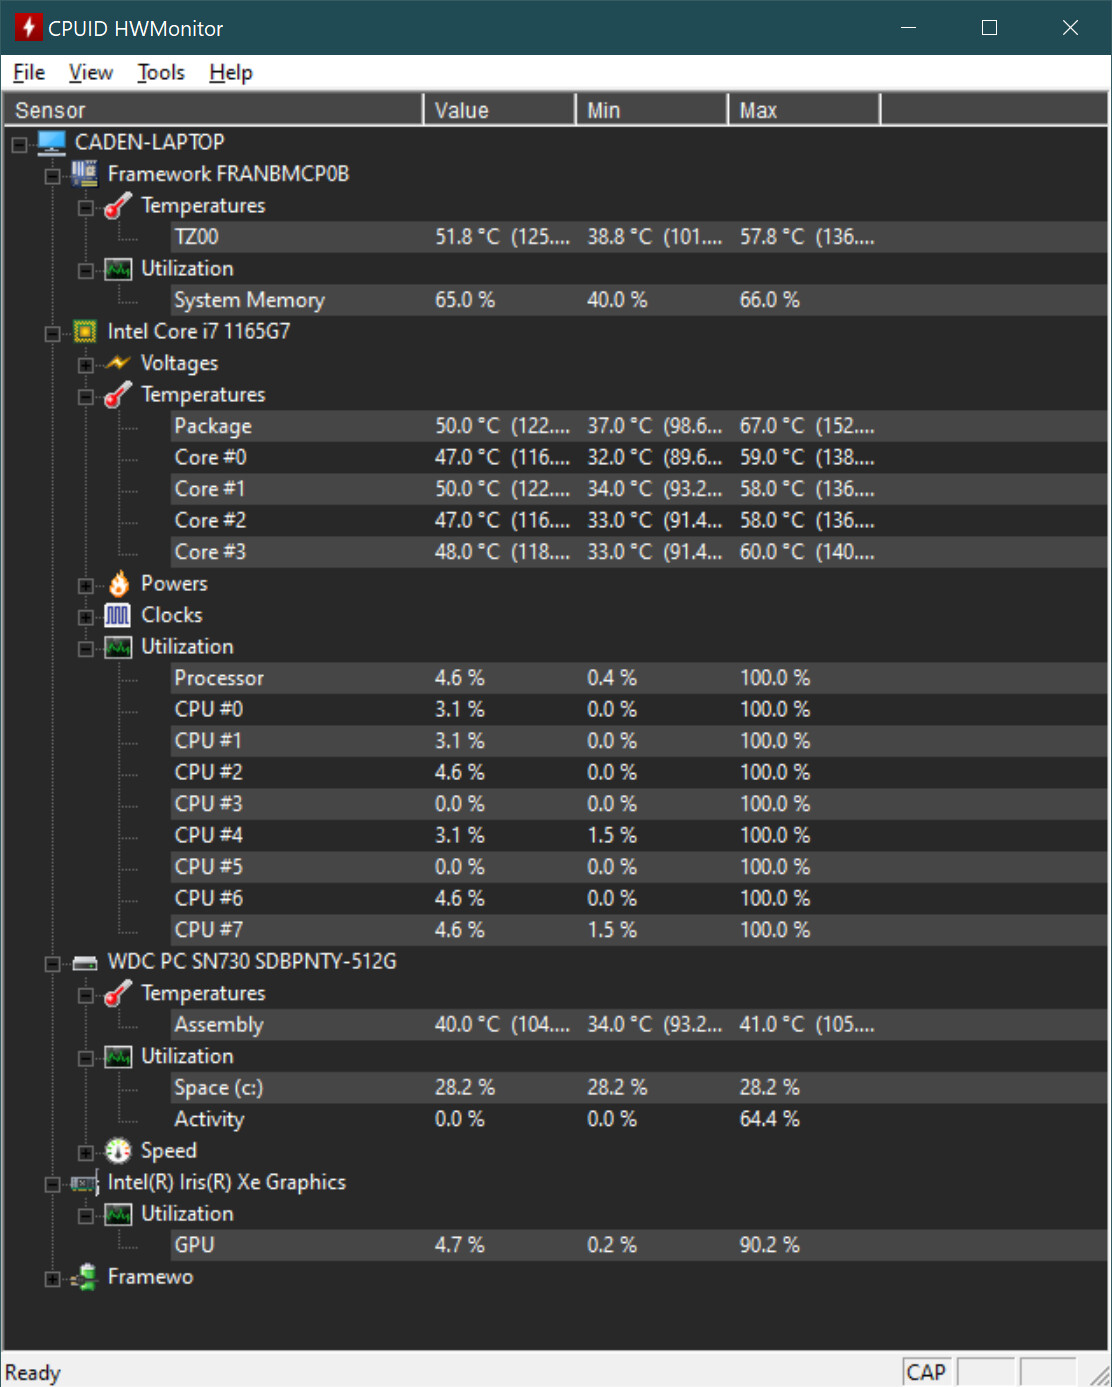Click the utilization graph icon under WDC PC SN730
1112x1387 pixels.
118,1057
